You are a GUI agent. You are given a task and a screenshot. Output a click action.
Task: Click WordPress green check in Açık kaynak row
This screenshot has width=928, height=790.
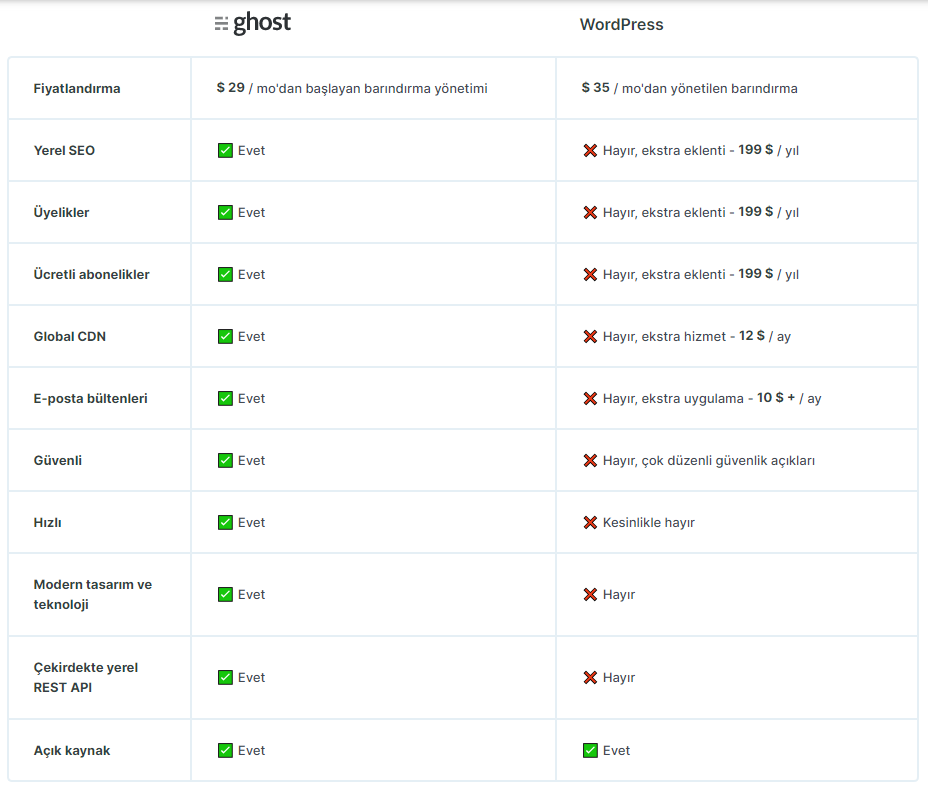pos(590,750)
